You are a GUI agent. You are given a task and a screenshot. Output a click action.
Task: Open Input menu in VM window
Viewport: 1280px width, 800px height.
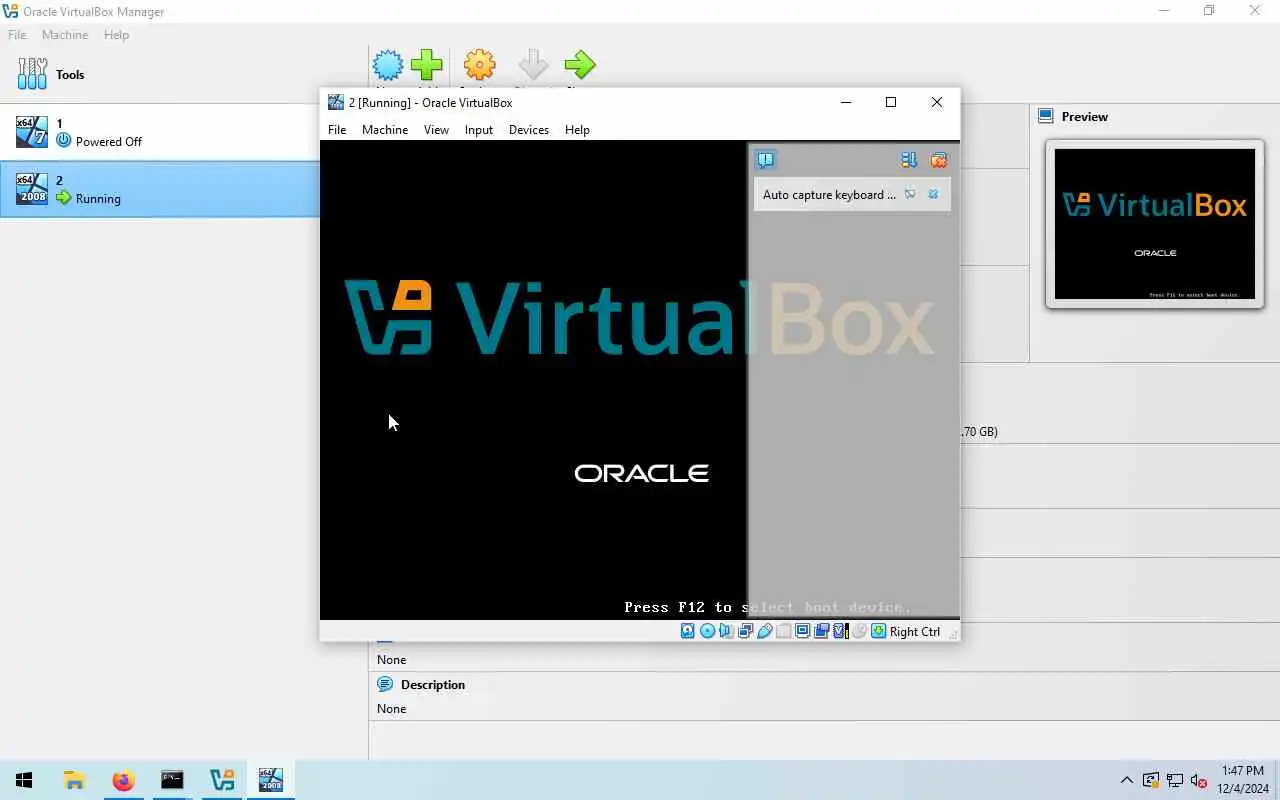[479, 130]
